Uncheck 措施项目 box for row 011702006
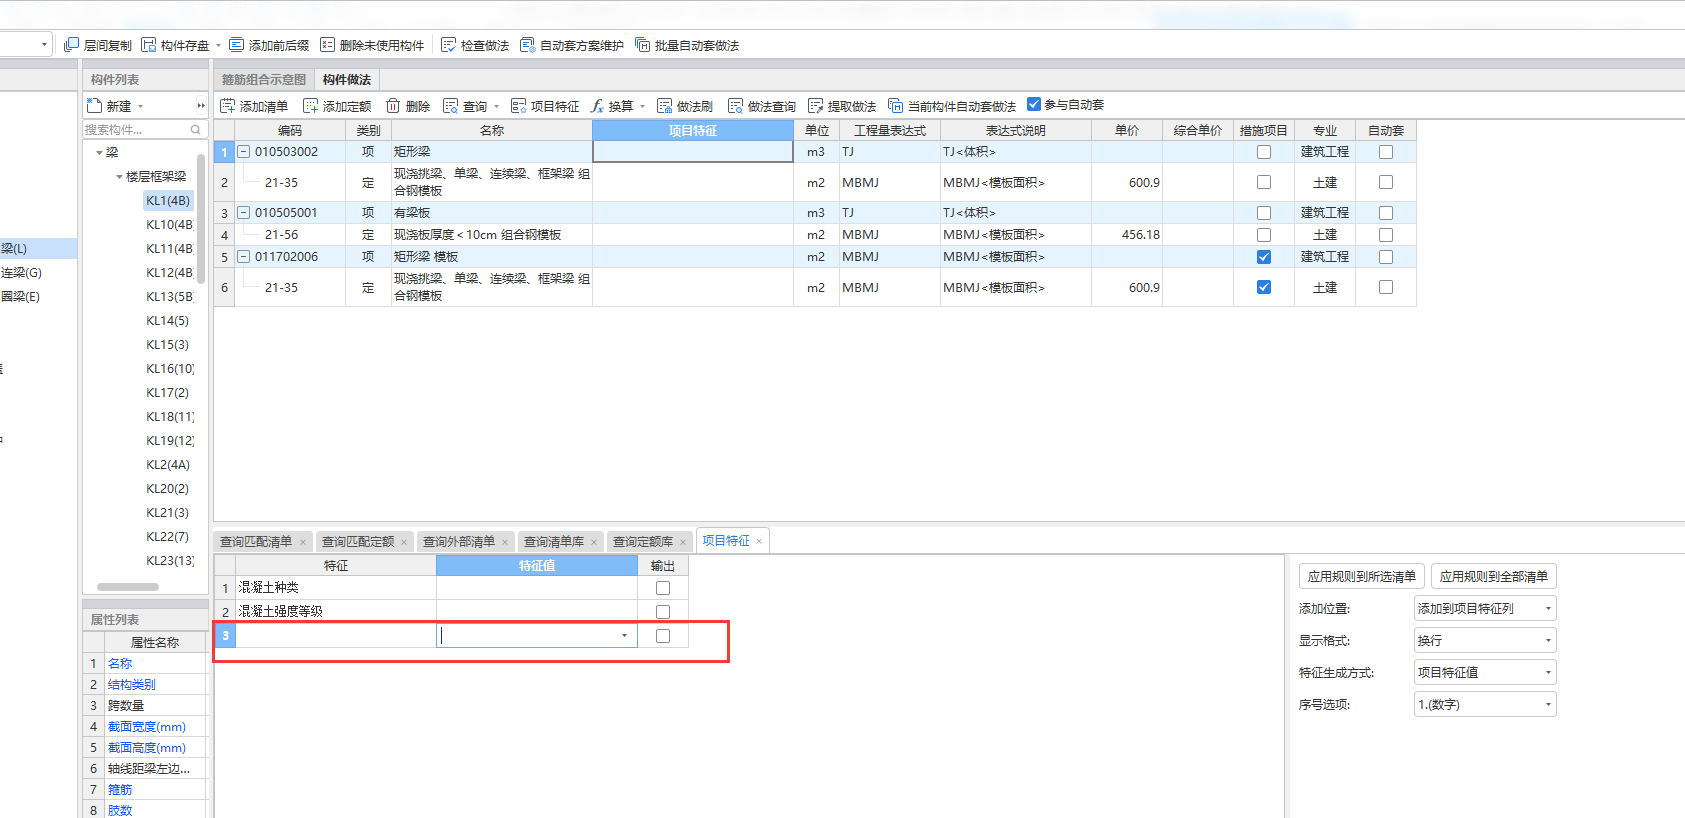1685x818 pixels. click(x=1264, y=257)
